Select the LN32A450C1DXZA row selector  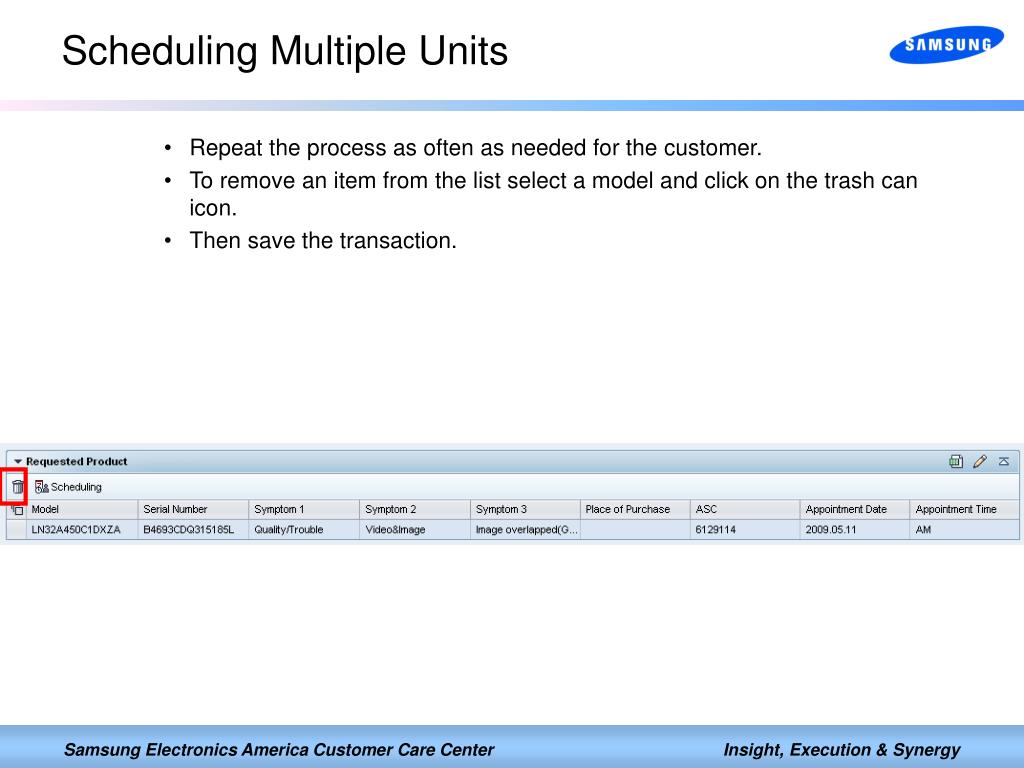coord(16,530)
